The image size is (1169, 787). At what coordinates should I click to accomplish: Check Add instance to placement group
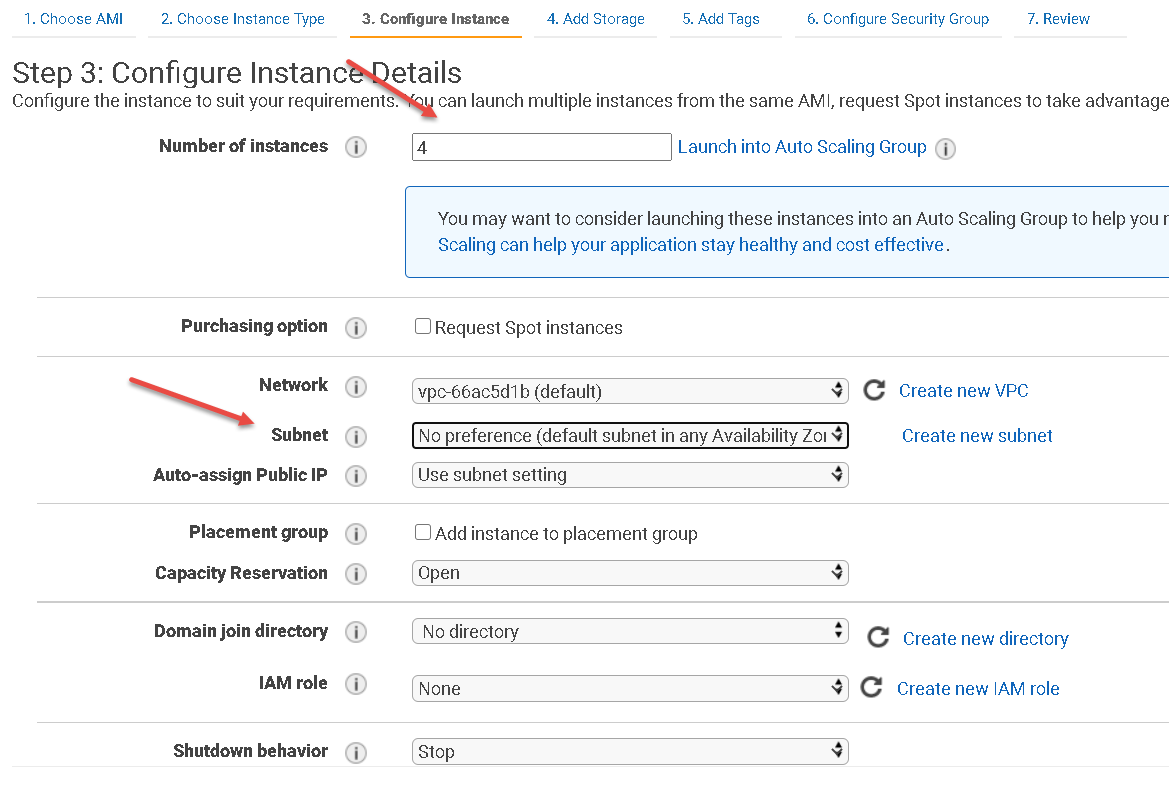pyautogui.click(x=422, y=532)
